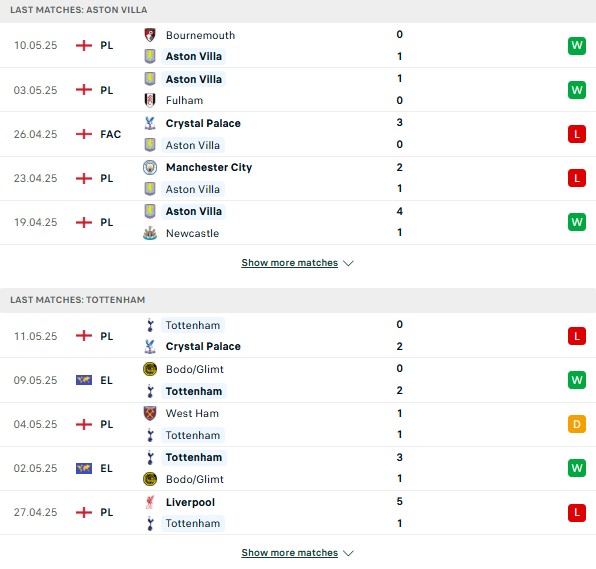Click the Last Matches: Aston Villa header
This screenshot has height=569, width=596.
pos(298,10)
